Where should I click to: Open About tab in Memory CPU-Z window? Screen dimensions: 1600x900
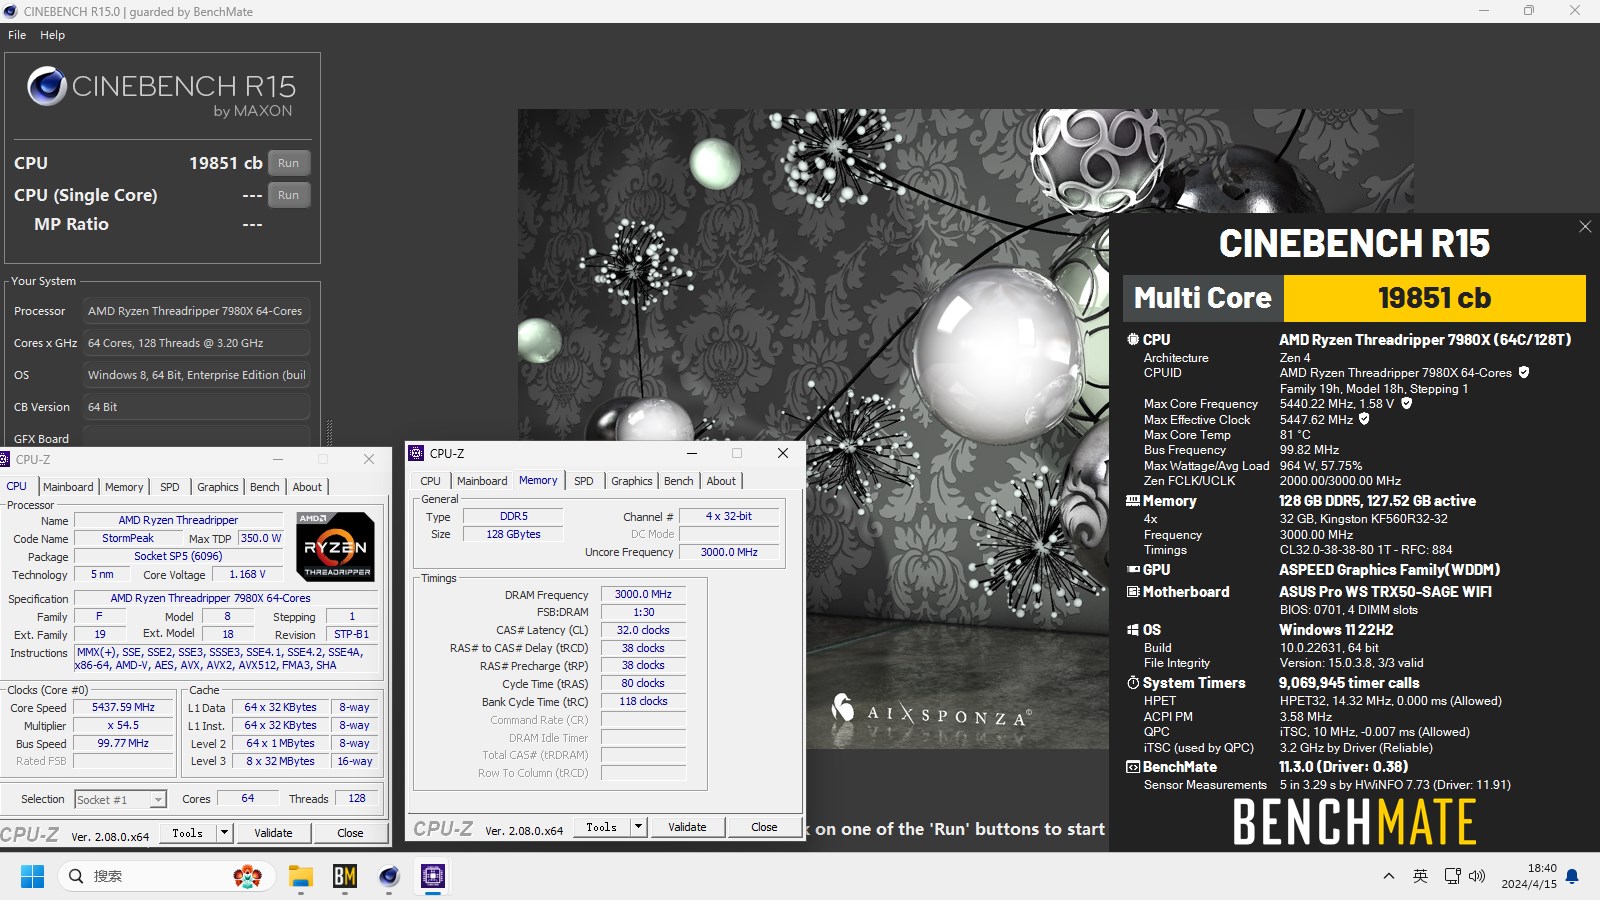tap(721, 481)
